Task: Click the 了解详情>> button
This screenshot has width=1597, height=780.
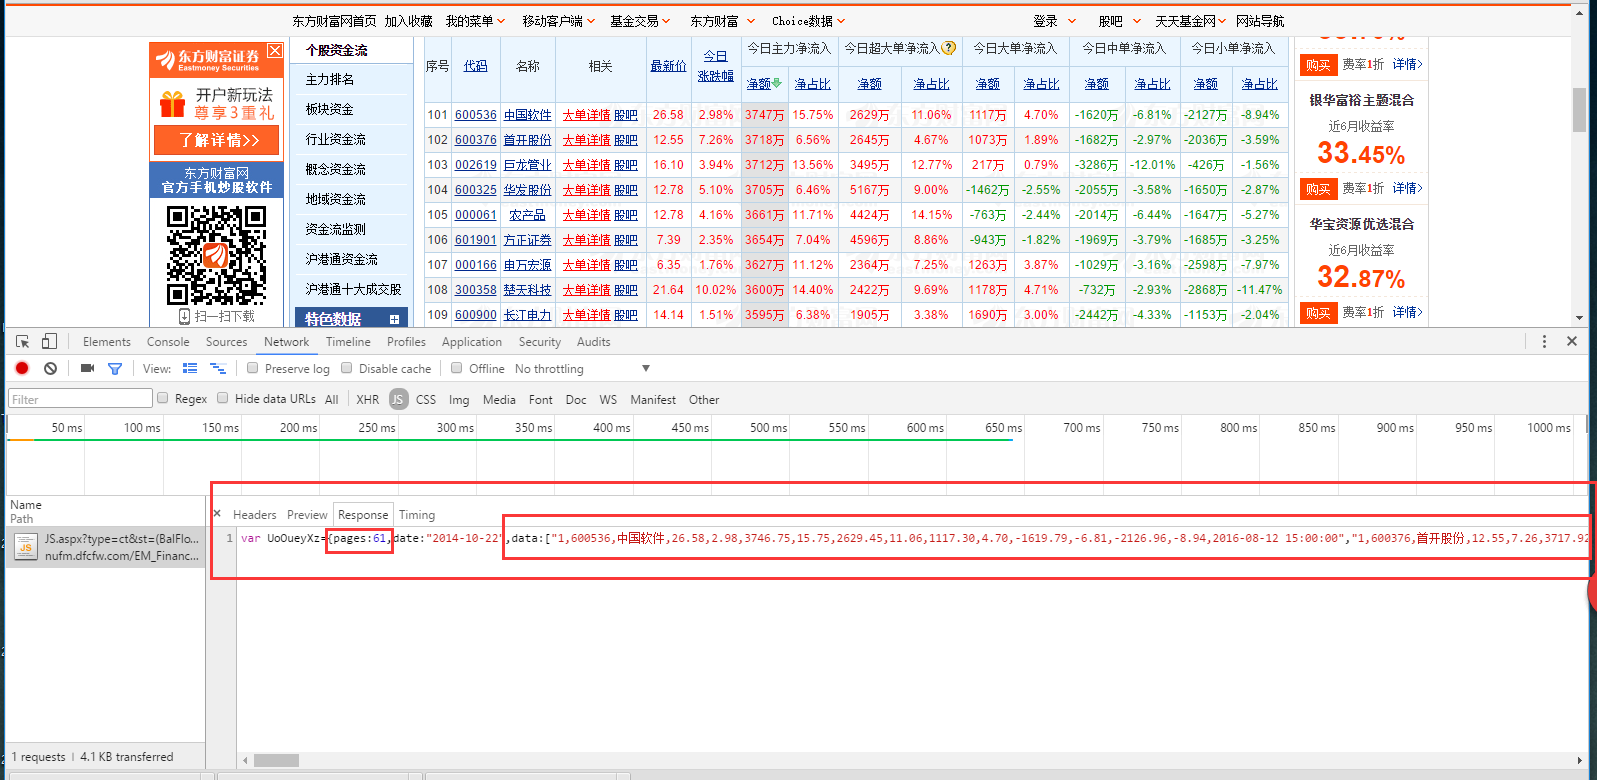Action: (216, 140)
